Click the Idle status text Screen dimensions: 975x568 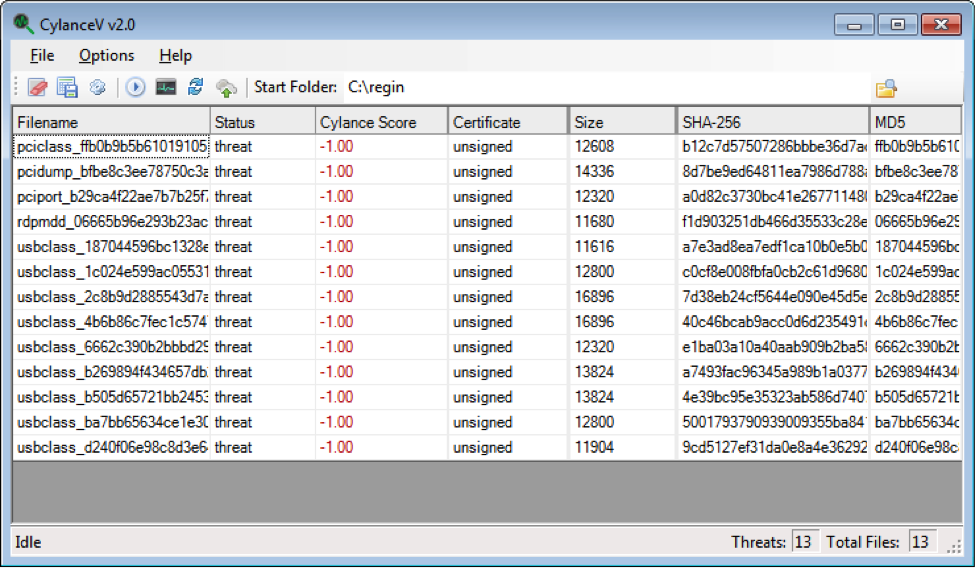point(28,542)
